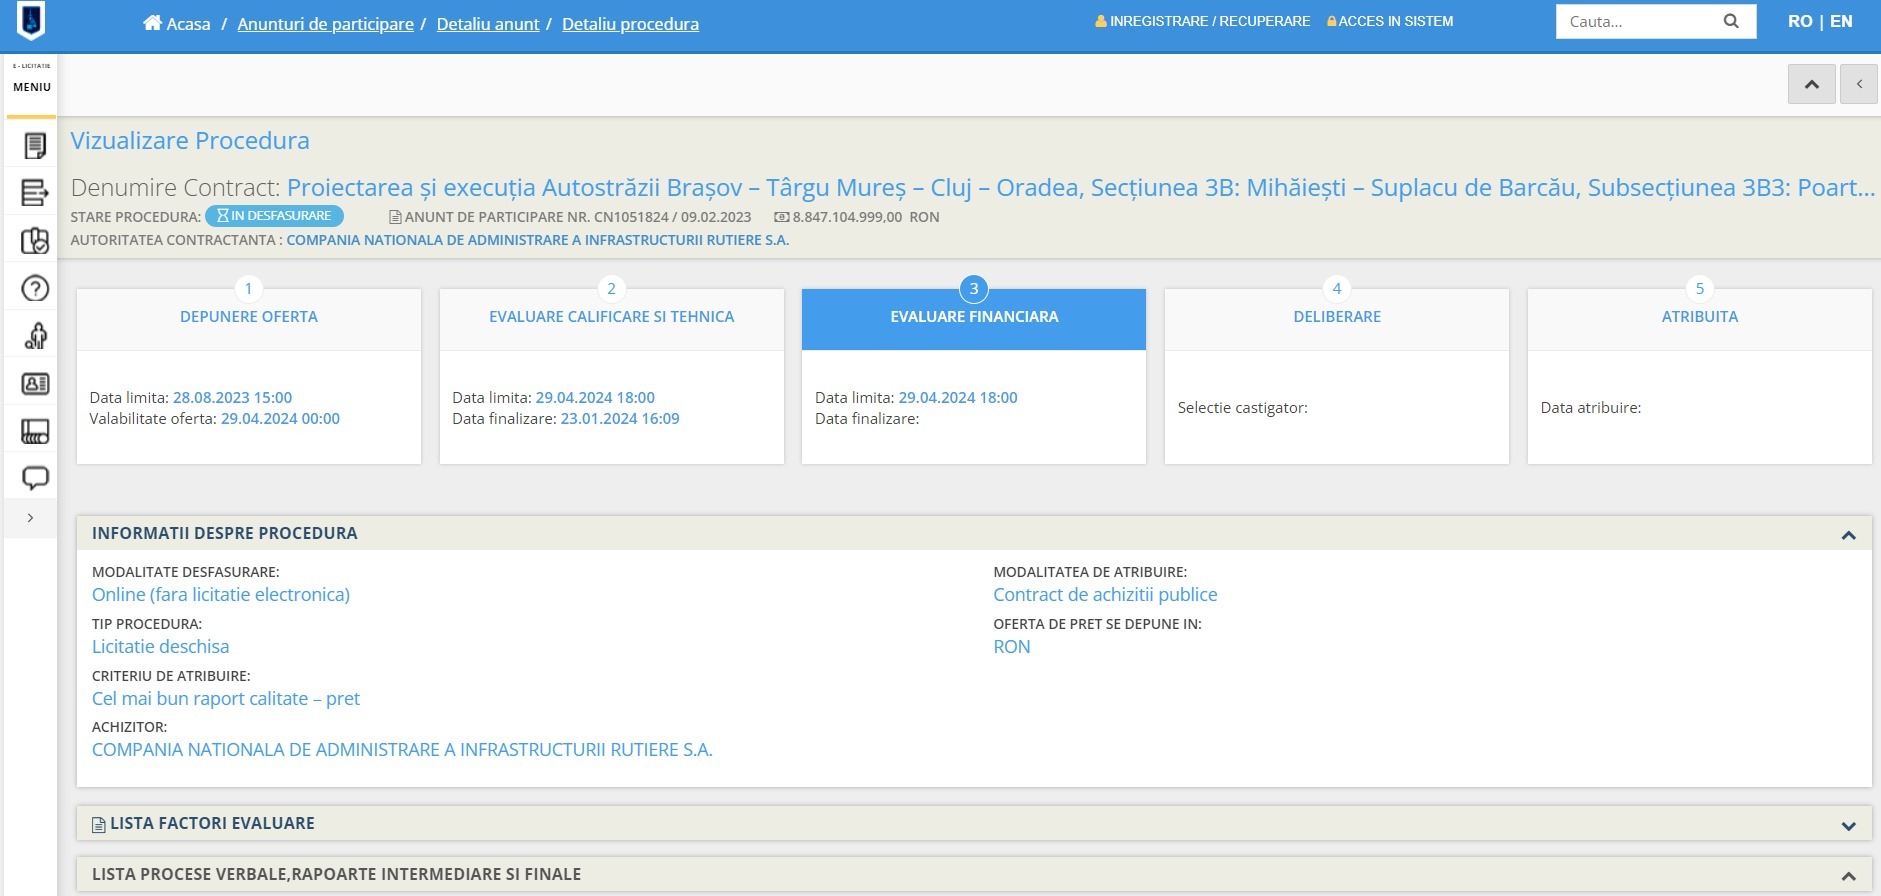This screenshot has height=896, width=1881.
Task: Open the sidebar catalog rolls icon
Action: [x=35, y=431]
